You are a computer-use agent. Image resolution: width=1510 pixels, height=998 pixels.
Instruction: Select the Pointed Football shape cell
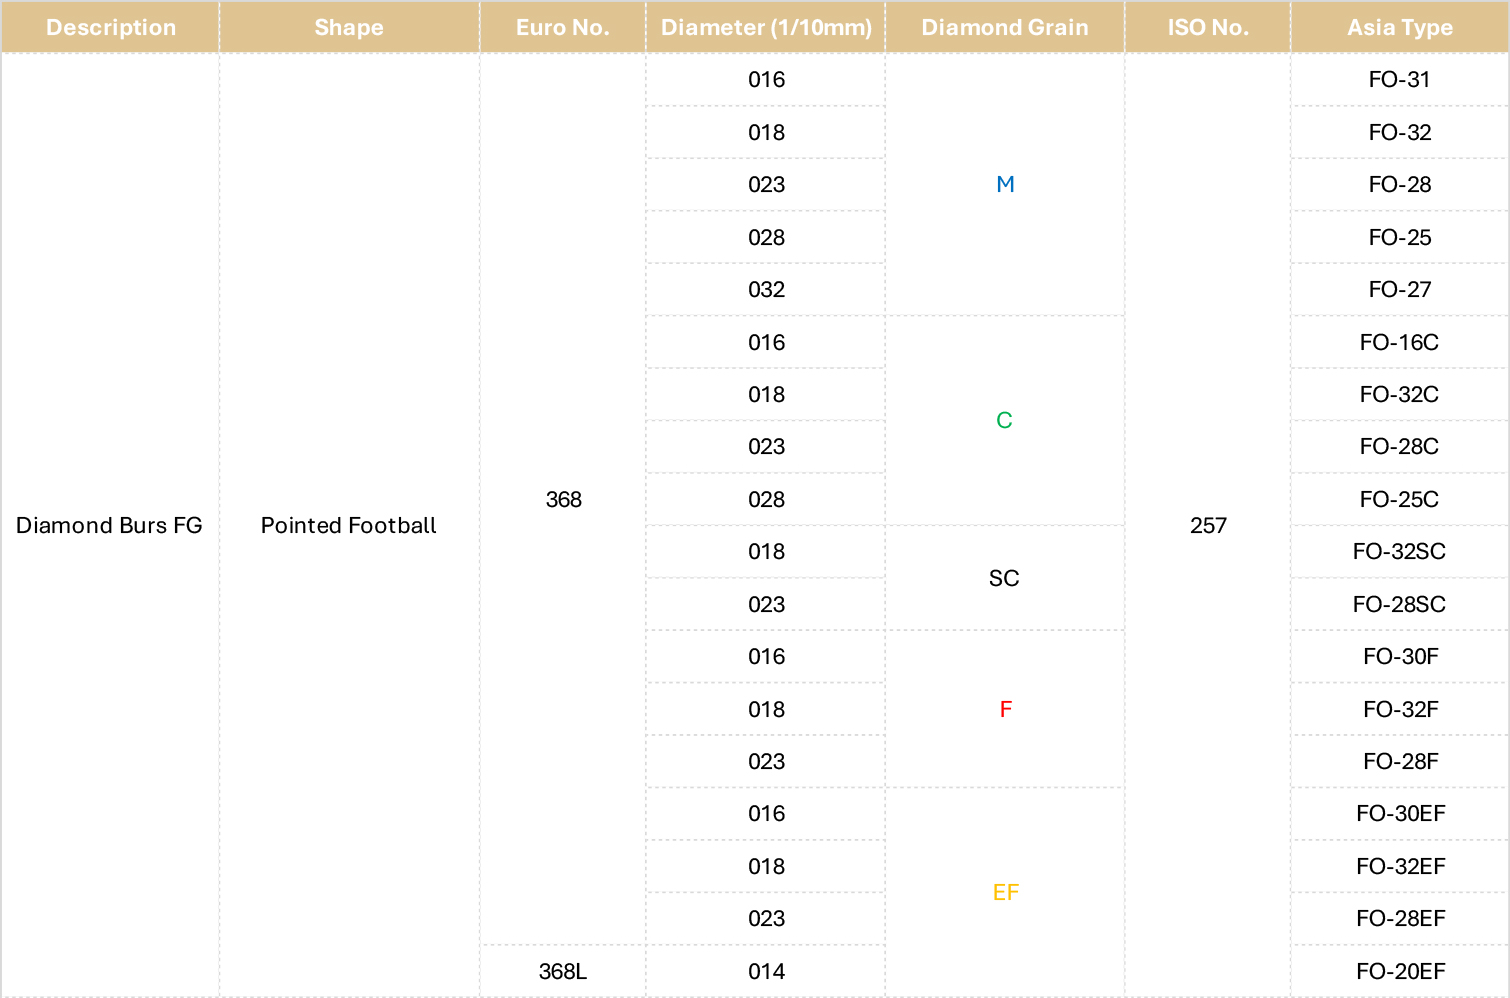[x=349, y=525]
